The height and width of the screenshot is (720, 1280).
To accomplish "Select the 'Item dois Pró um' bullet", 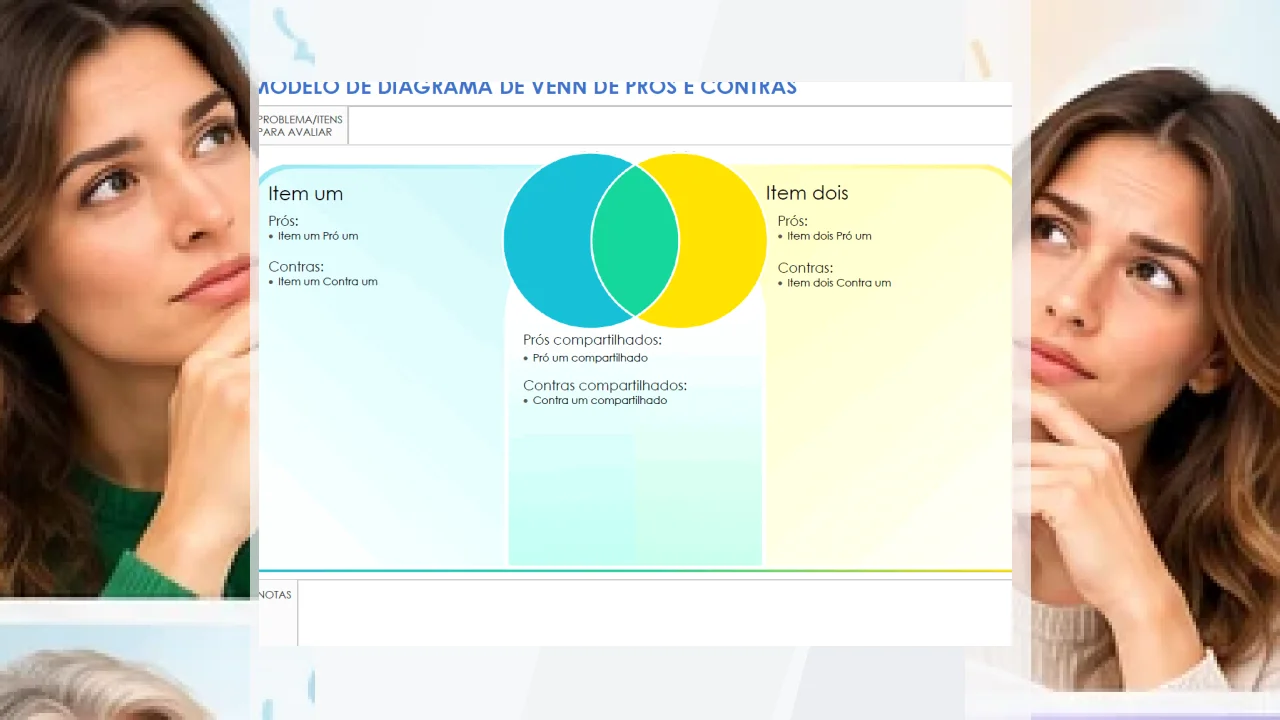I will pos(825,236).
